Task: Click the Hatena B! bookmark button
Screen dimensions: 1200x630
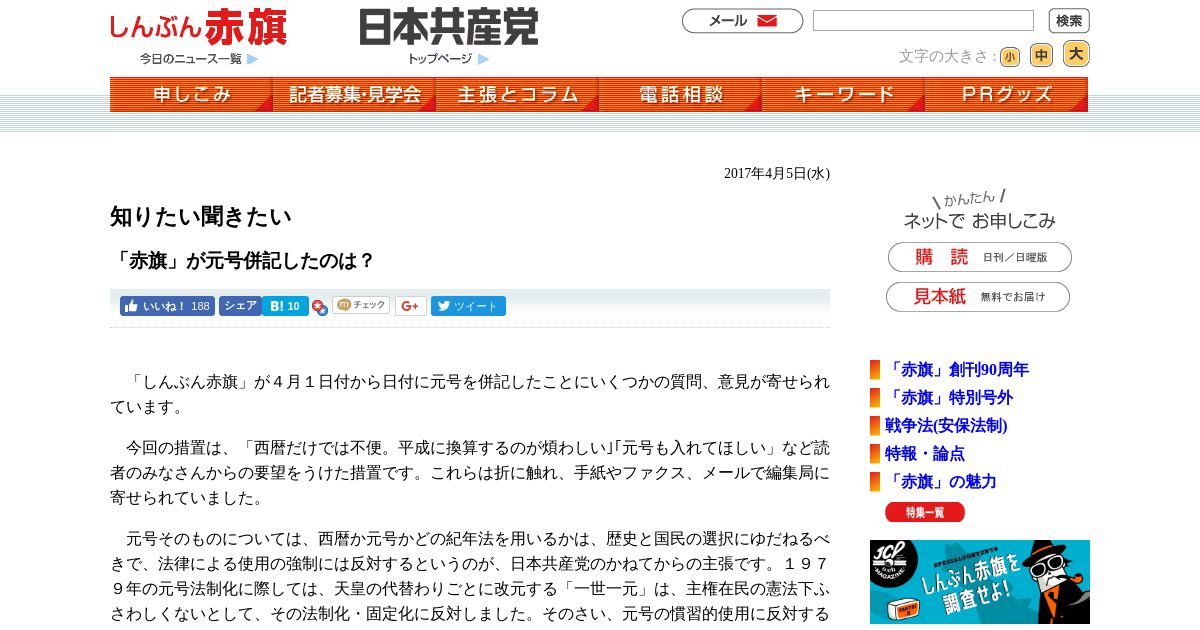Action: [x=285, y=306]
